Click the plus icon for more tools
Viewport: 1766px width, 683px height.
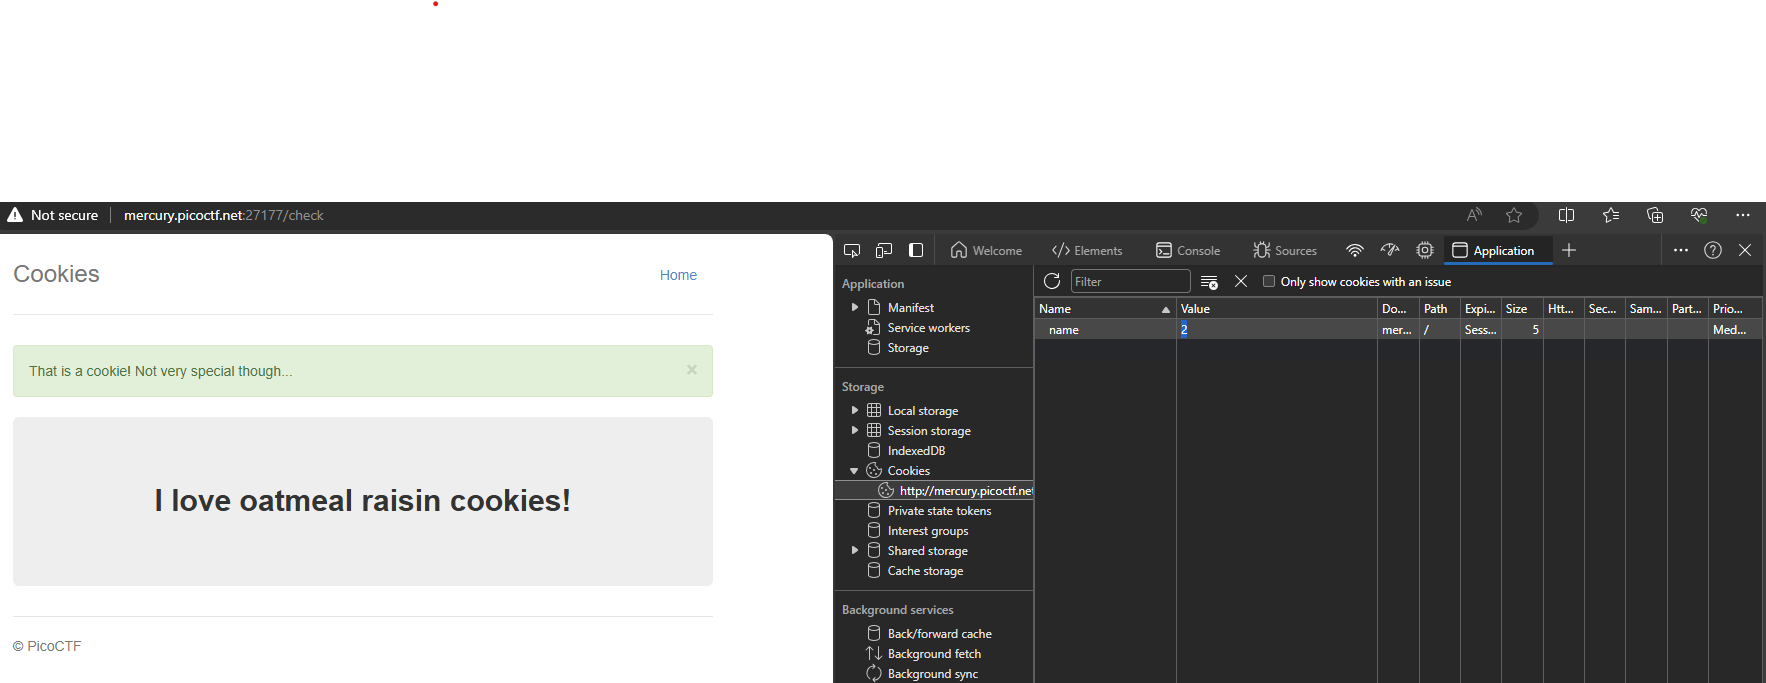click(1569, 250)
